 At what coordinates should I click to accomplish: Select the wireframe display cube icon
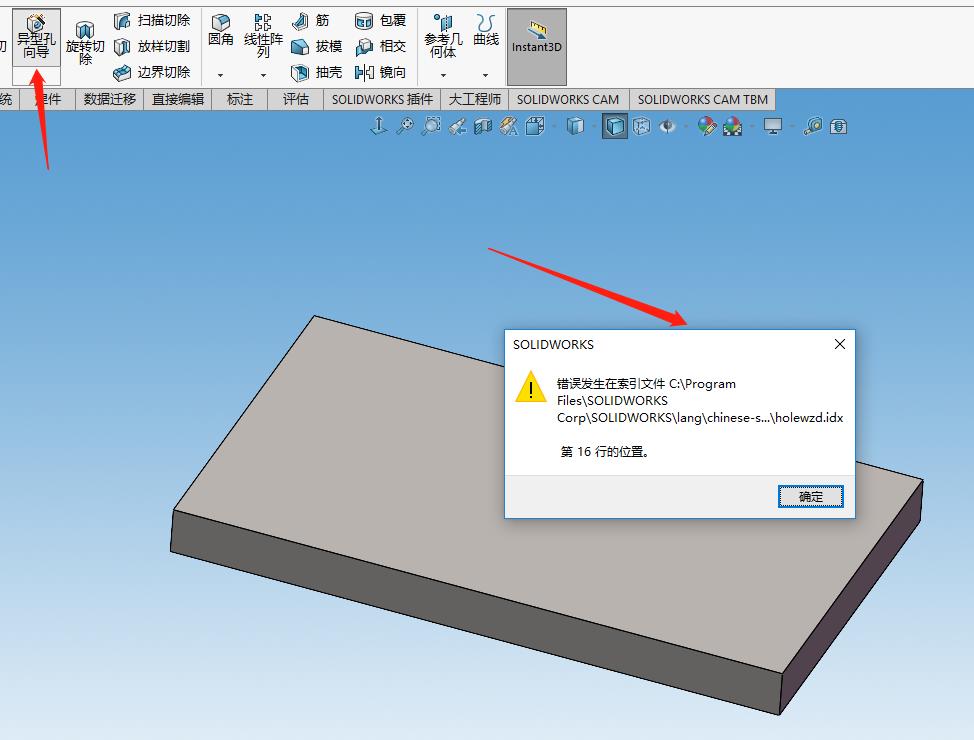(642, 127)
